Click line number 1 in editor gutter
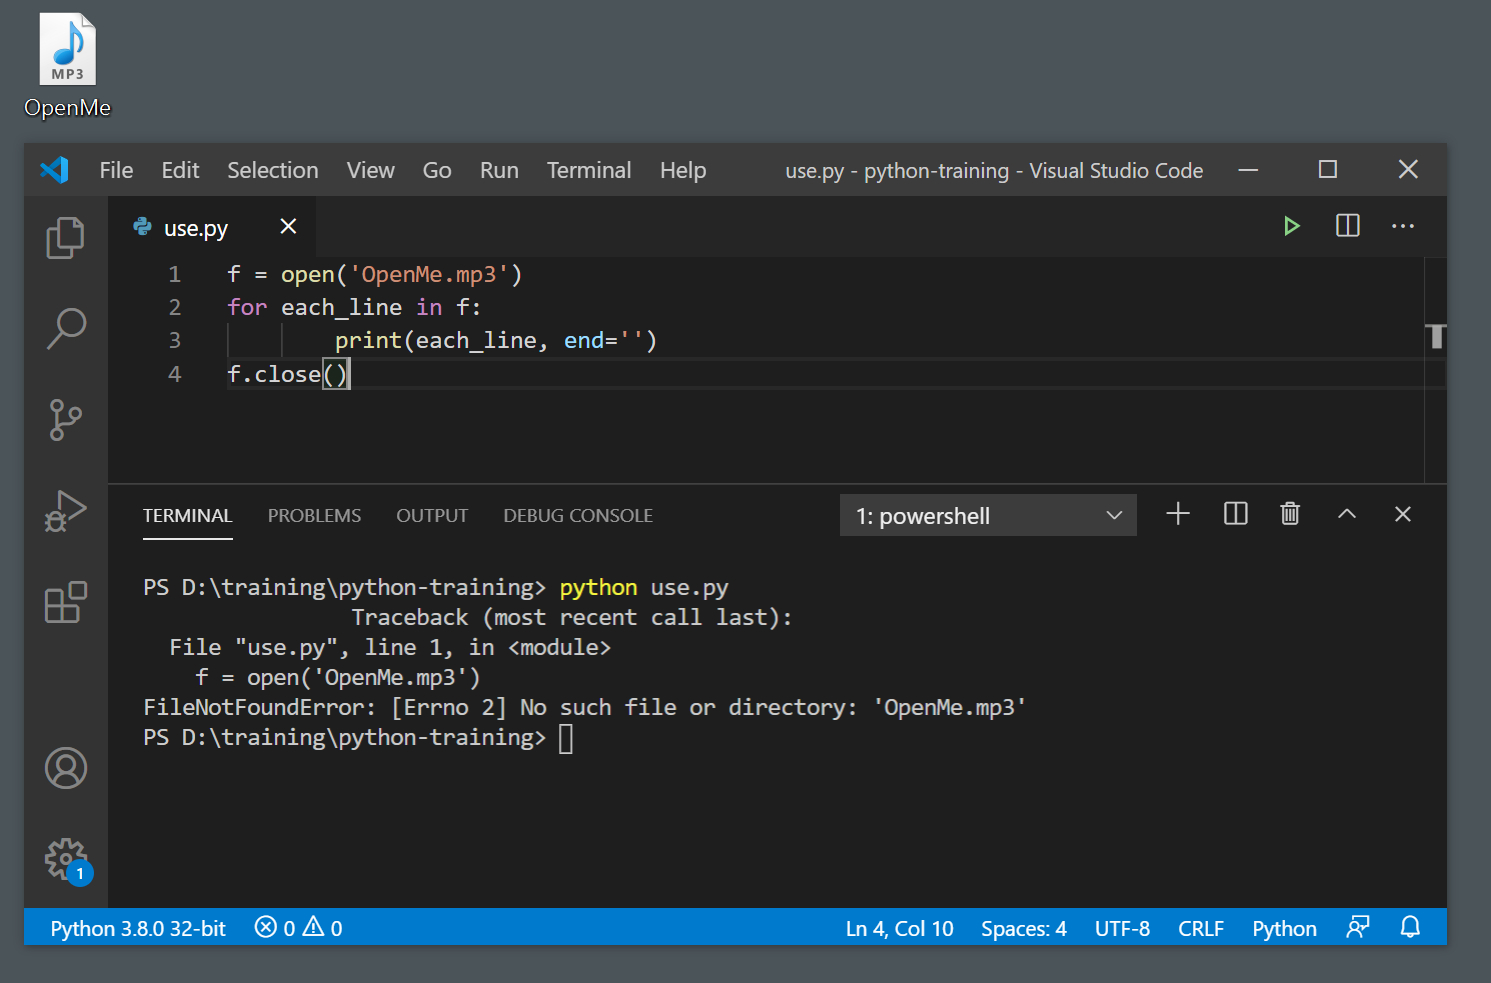The width and height of the screenshot is (1491, 983). (174, 274)
